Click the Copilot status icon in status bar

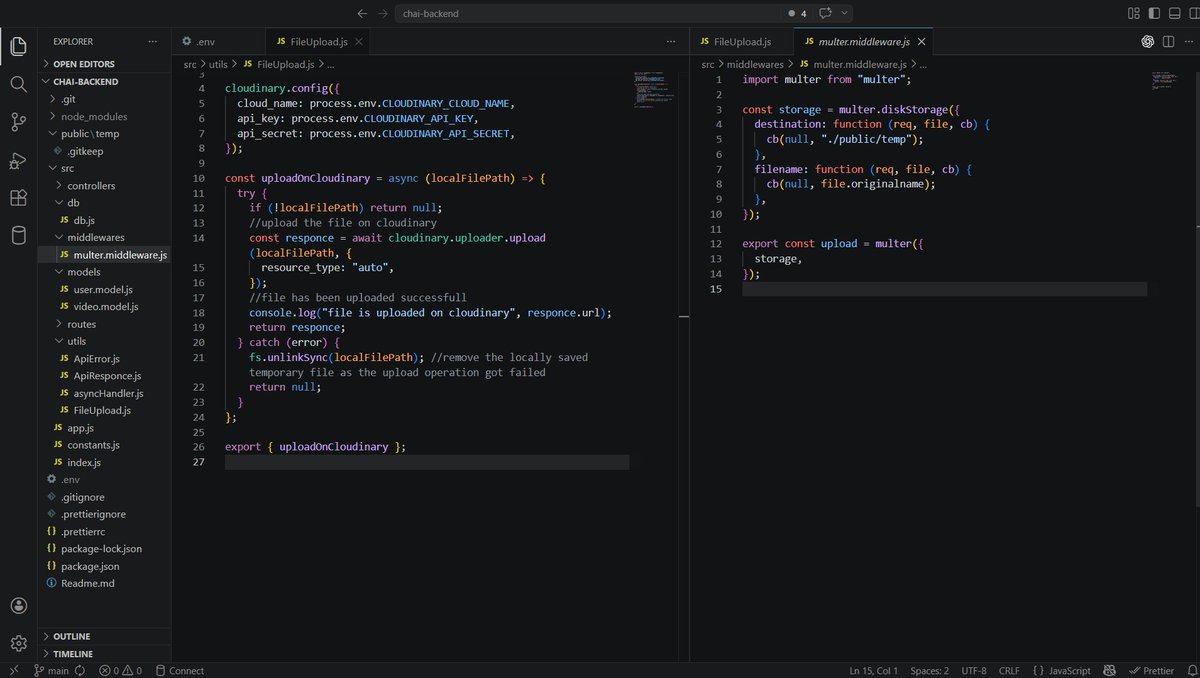click(x=1111, y=670)
